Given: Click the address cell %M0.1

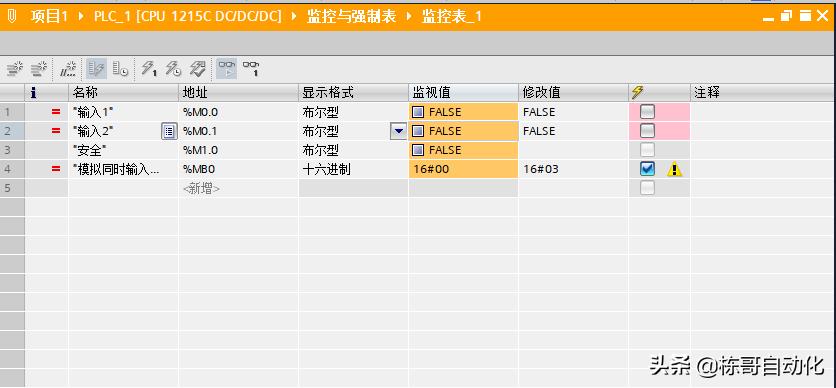Looking at the screenshot, I should (x=238, y=131).
